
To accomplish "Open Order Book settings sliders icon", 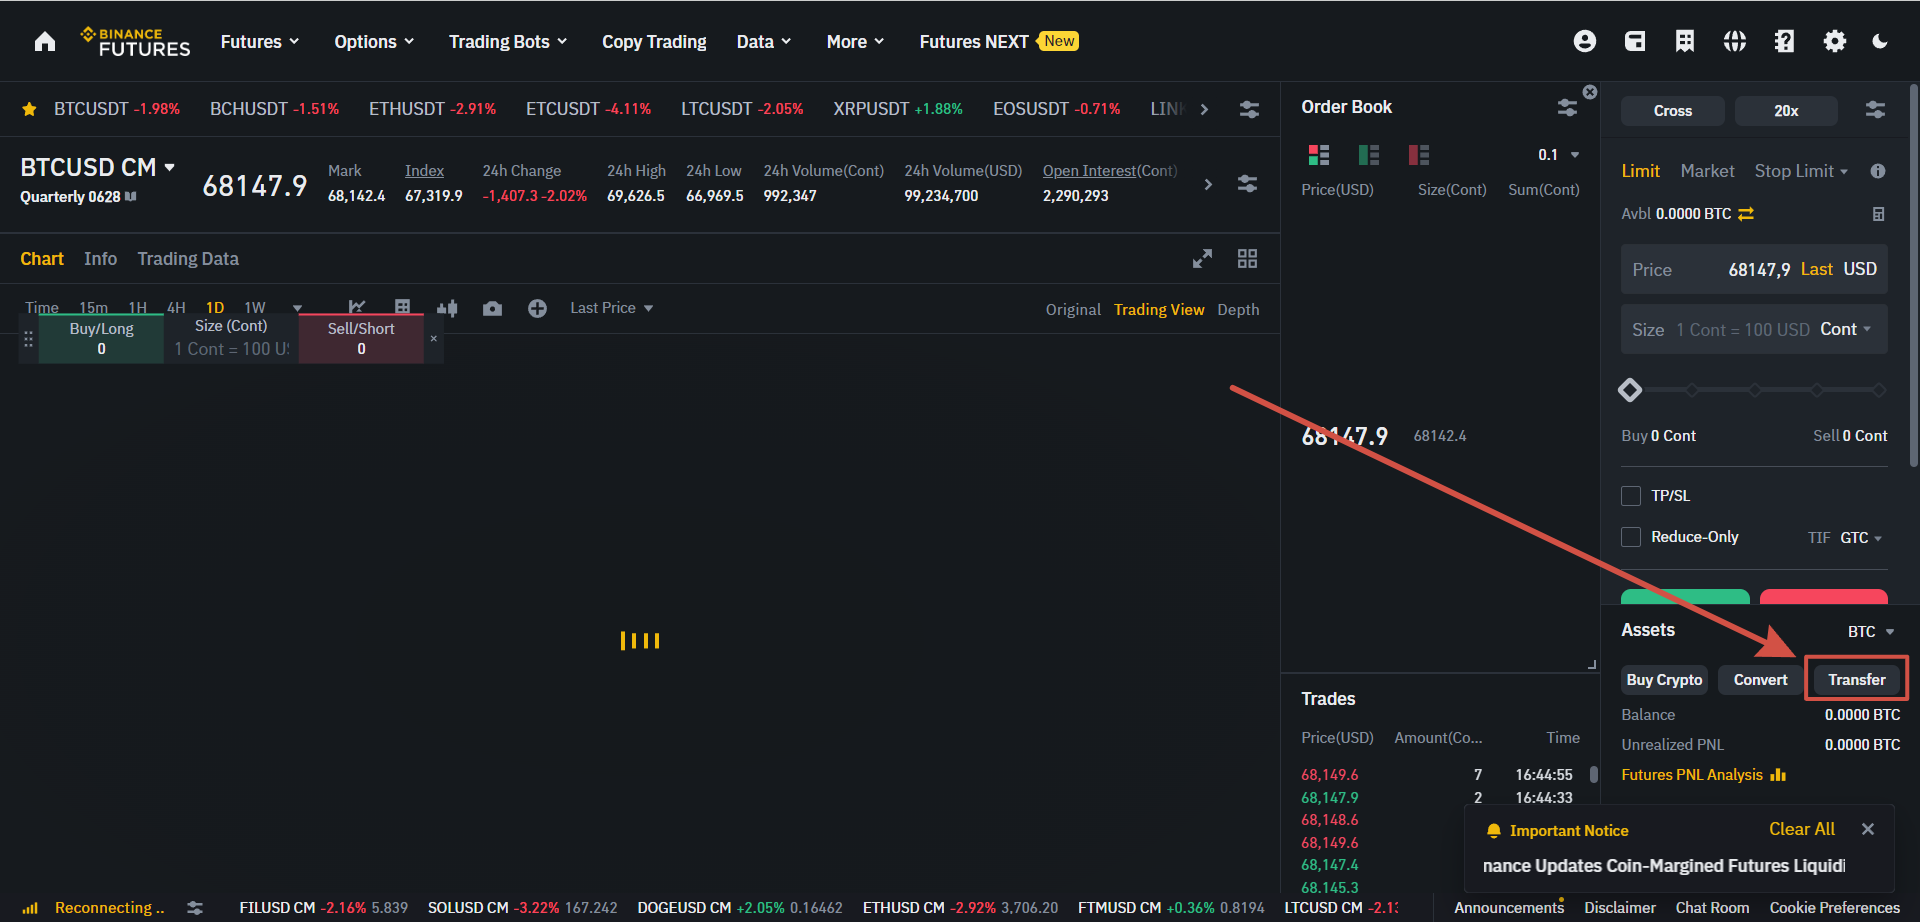I will pyautogui.click(x=1567, y=107).
